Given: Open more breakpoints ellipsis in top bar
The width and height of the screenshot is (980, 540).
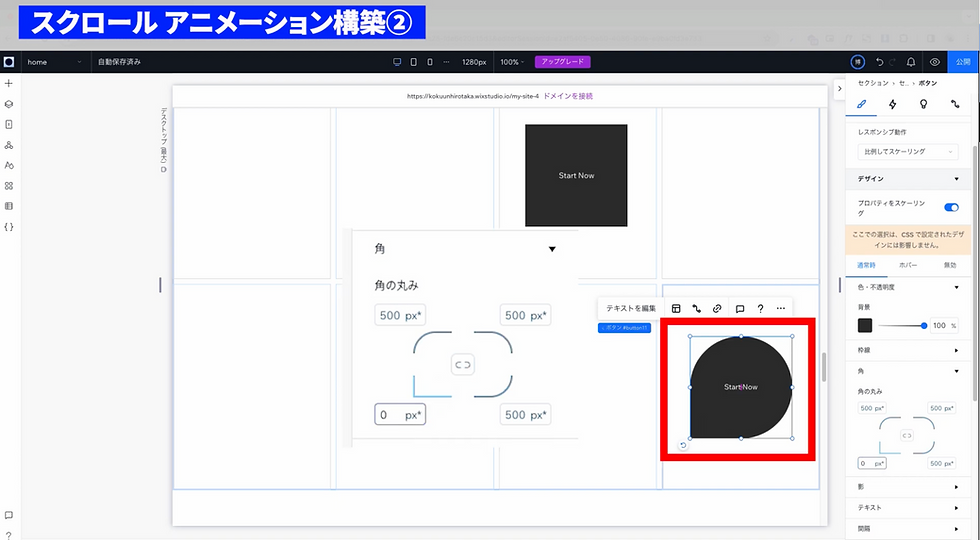Looking at the screenshot, I should click(446, 62).
